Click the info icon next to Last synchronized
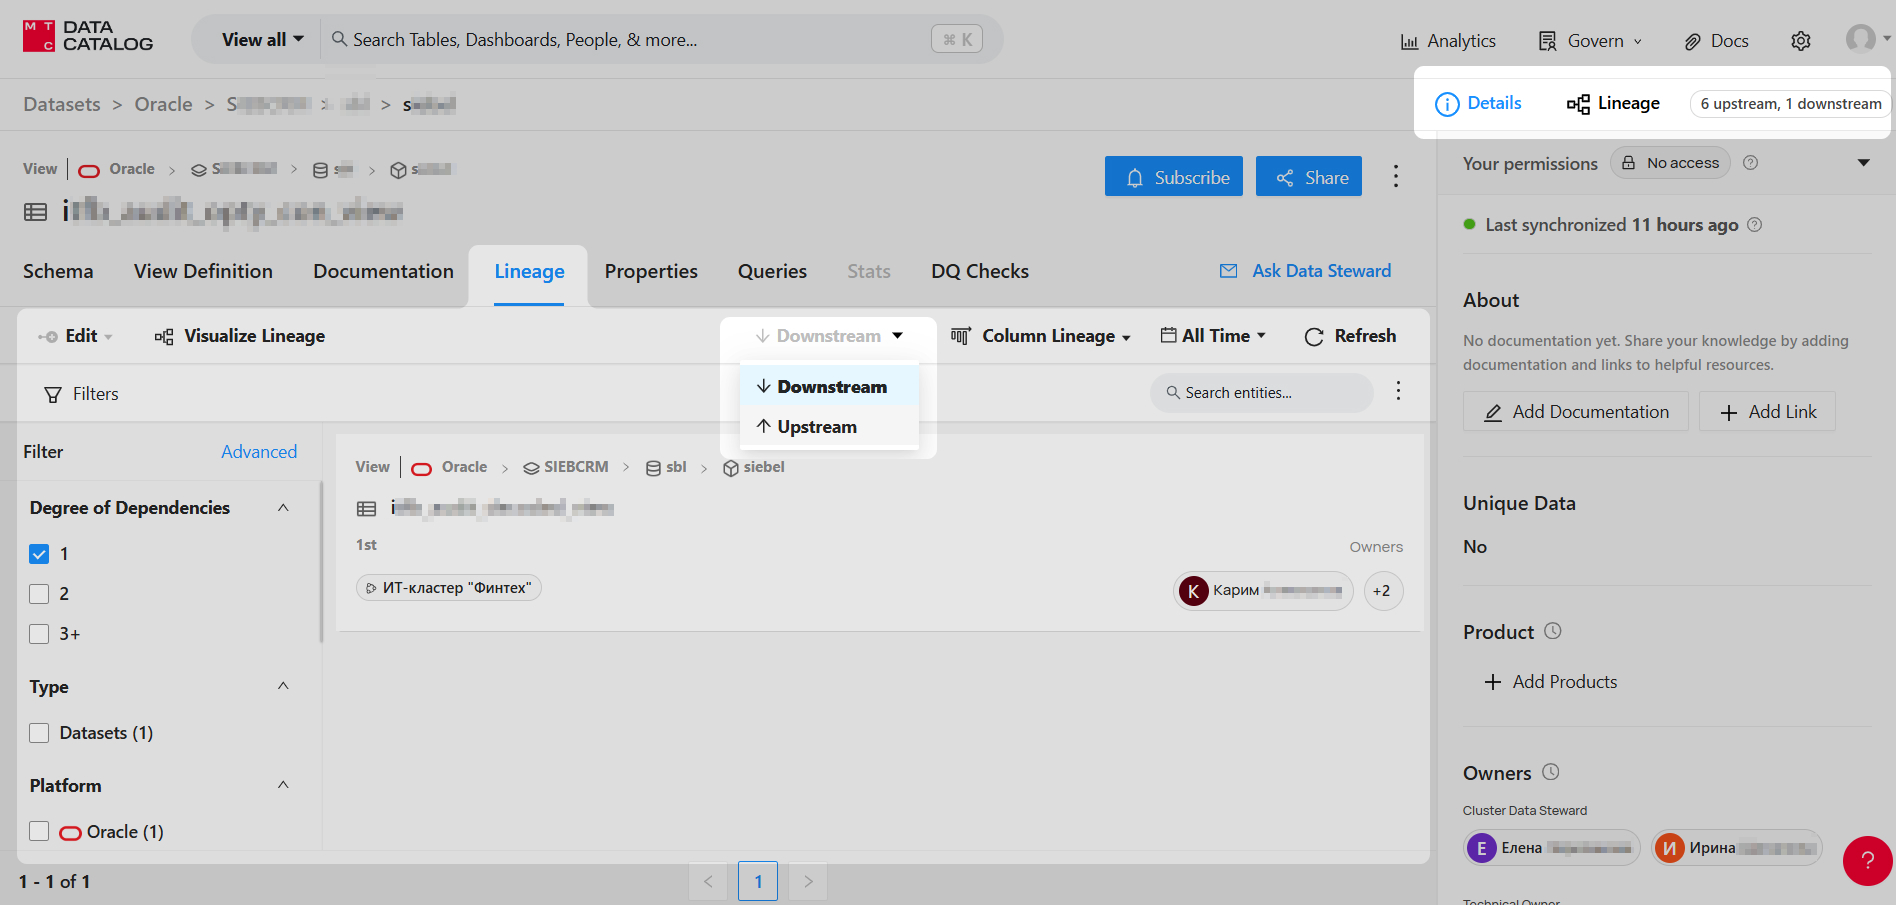This screenshot has width=1896, height=905. [1754, 225]
